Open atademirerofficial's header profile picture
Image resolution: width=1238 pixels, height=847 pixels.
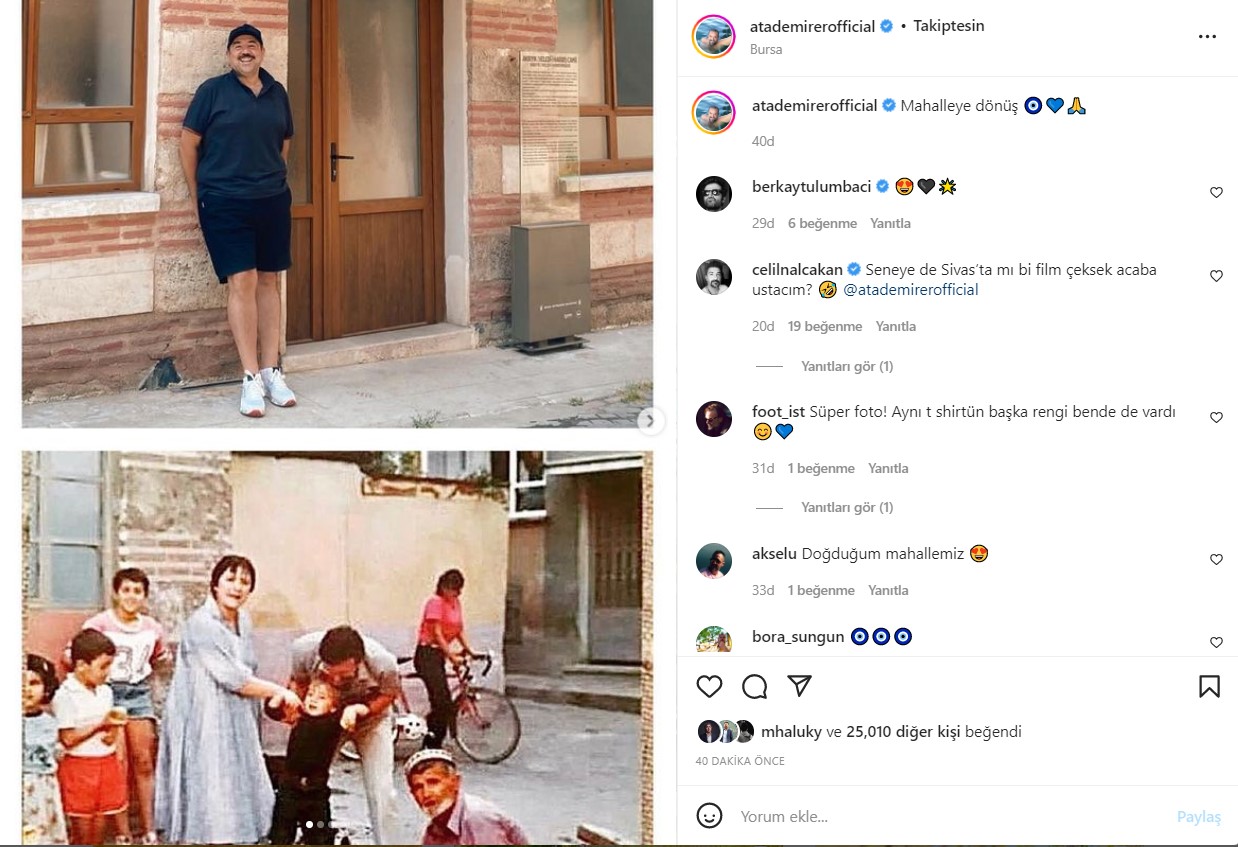714,37
